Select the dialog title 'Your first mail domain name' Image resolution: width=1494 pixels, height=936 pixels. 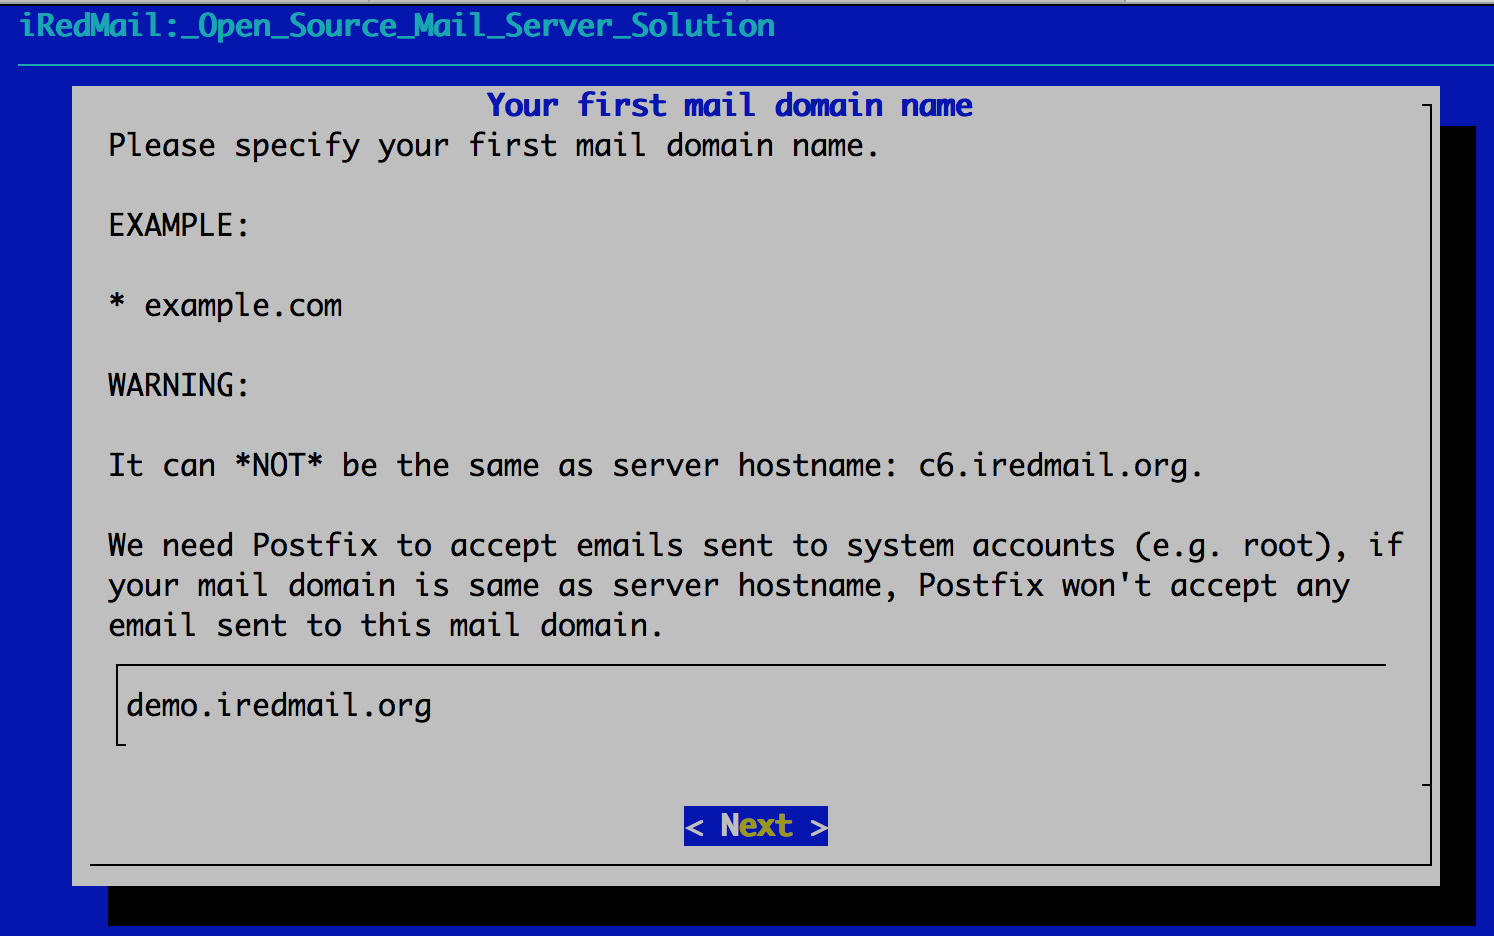click(x=729, y=105)
